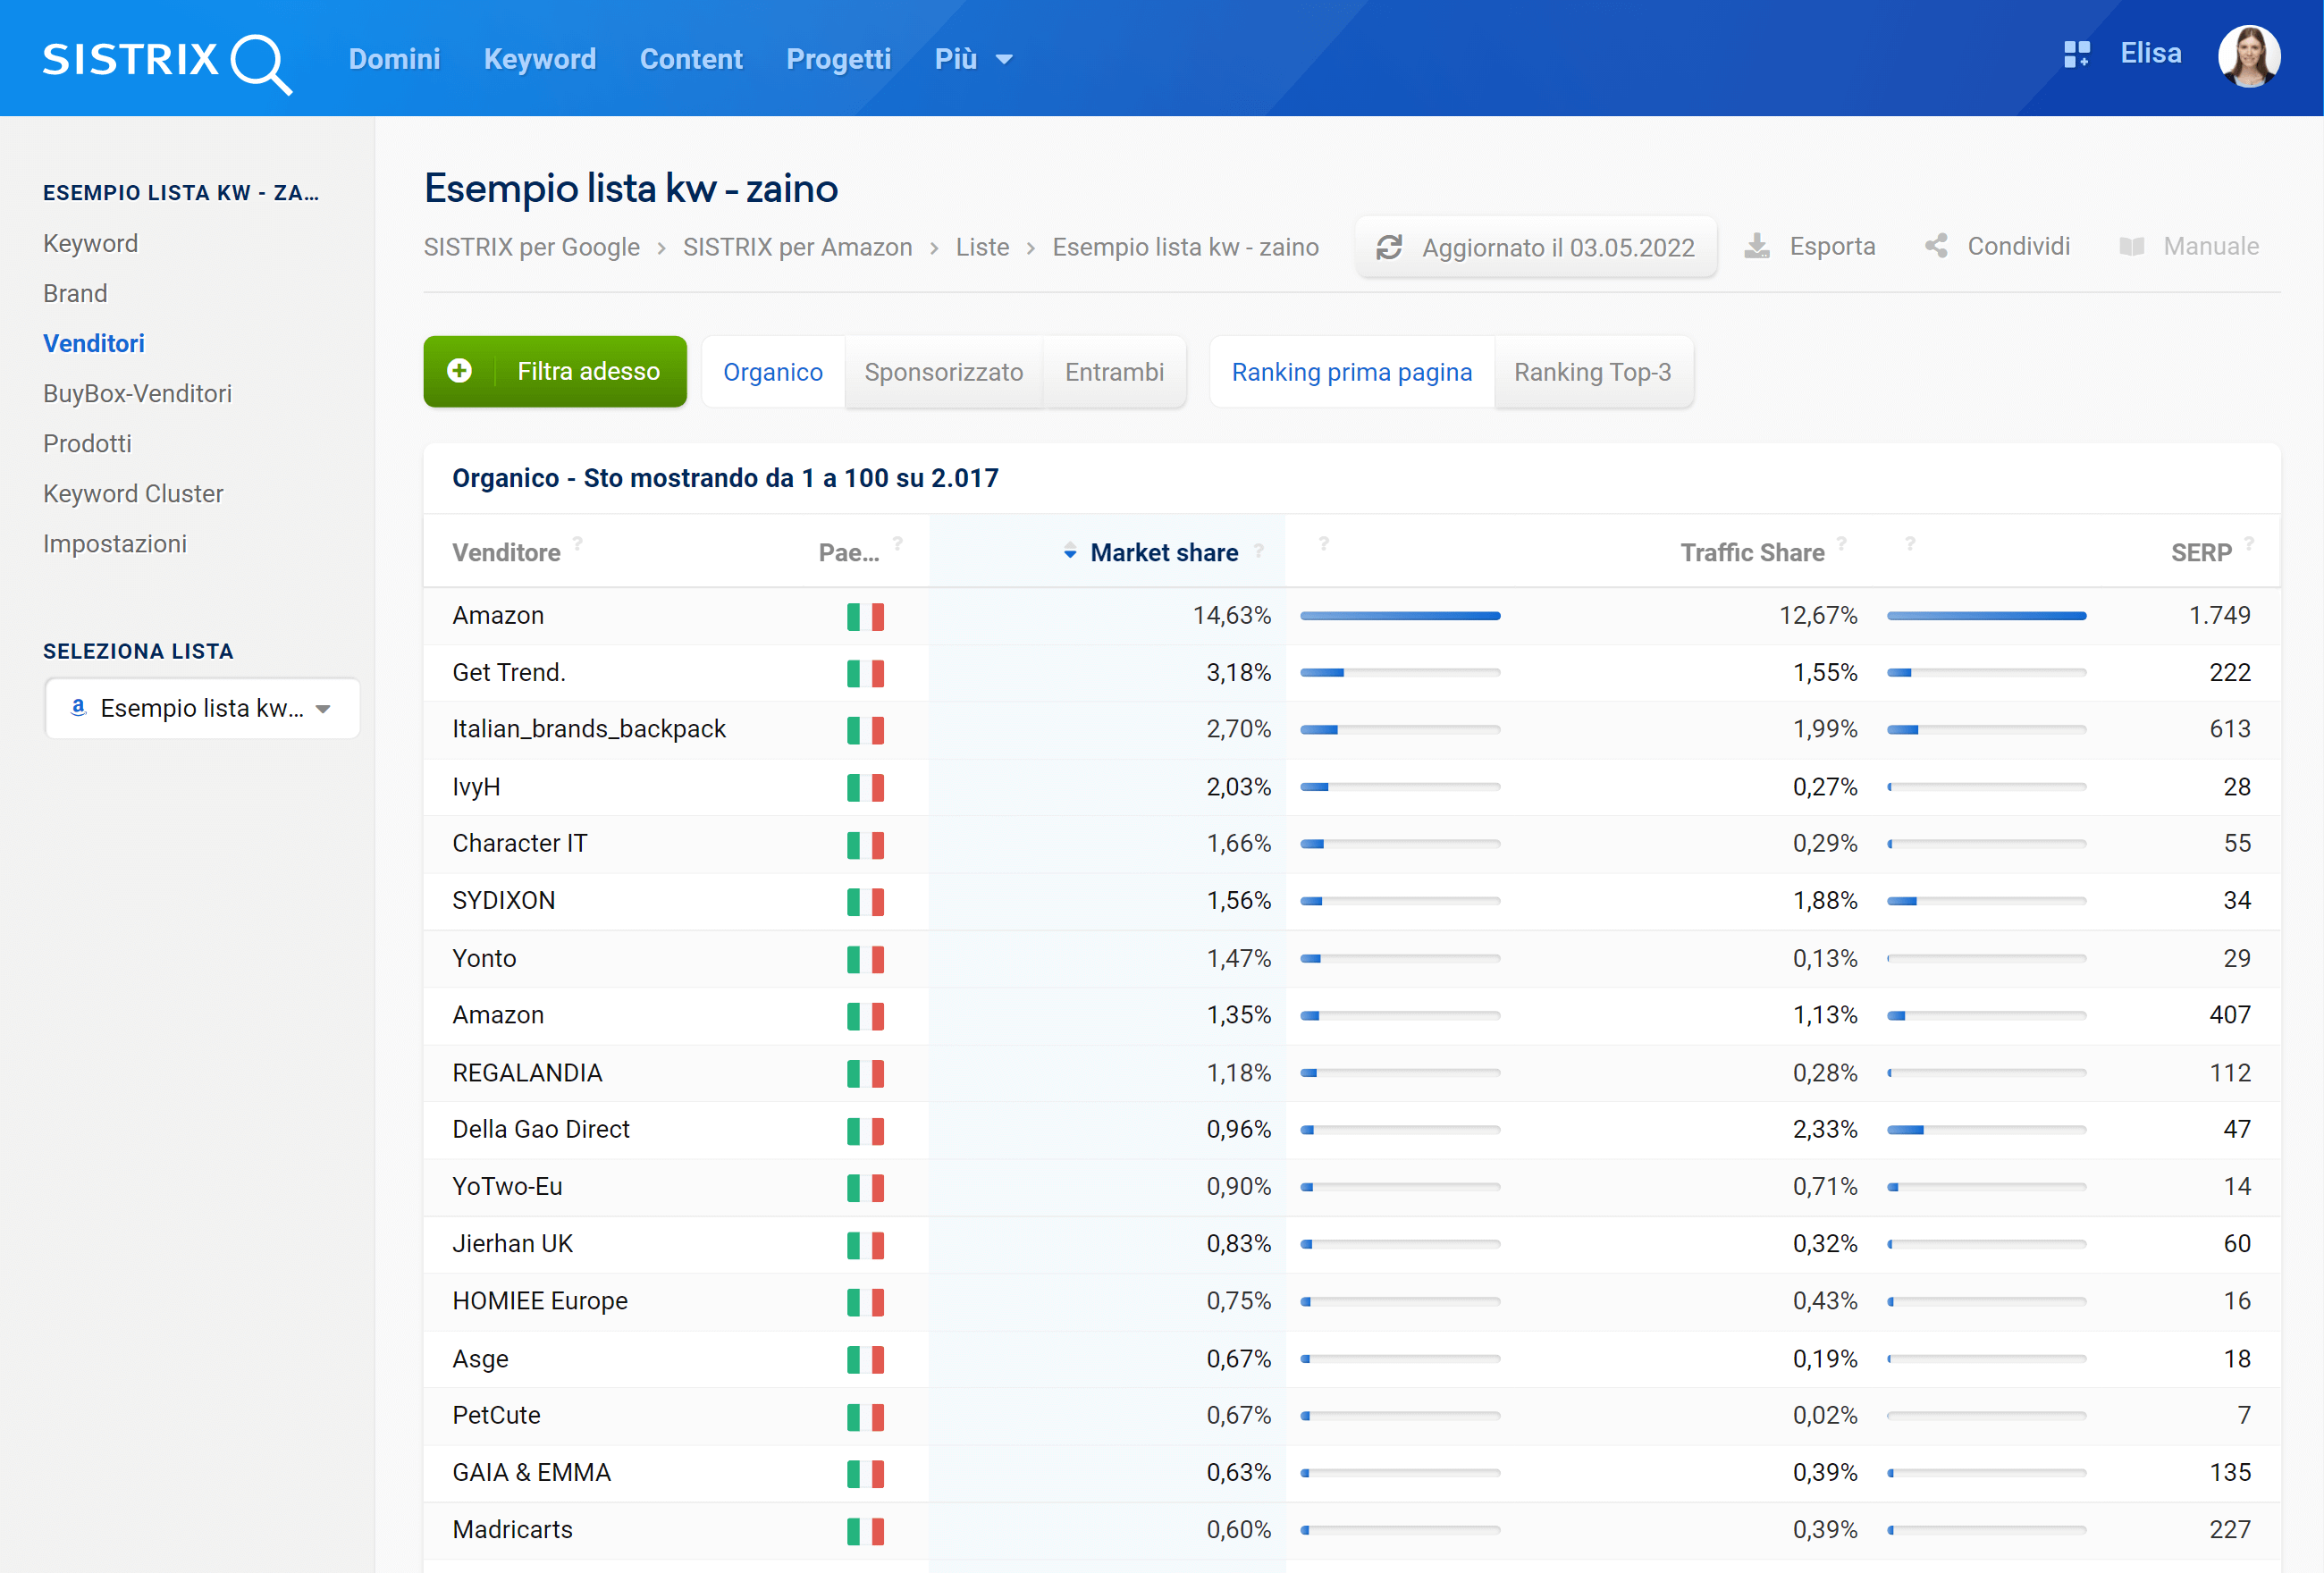Click the plus icon on Filtra adesso

point(459,371)
